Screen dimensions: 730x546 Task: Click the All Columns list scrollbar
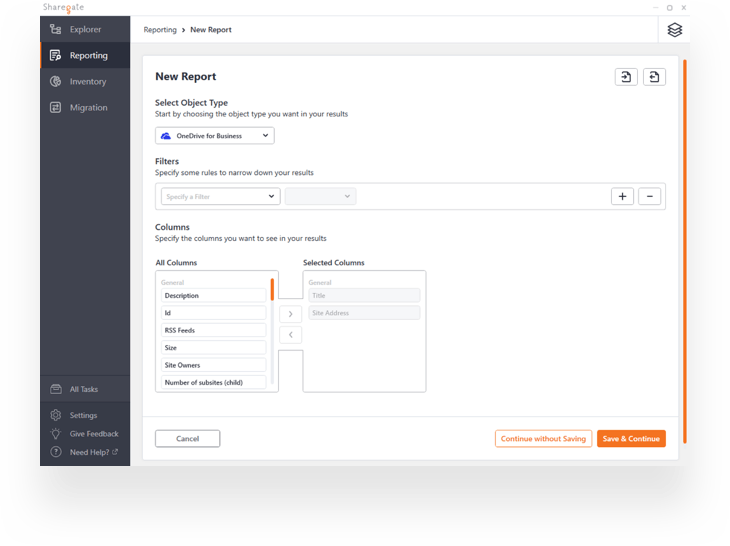272,289
